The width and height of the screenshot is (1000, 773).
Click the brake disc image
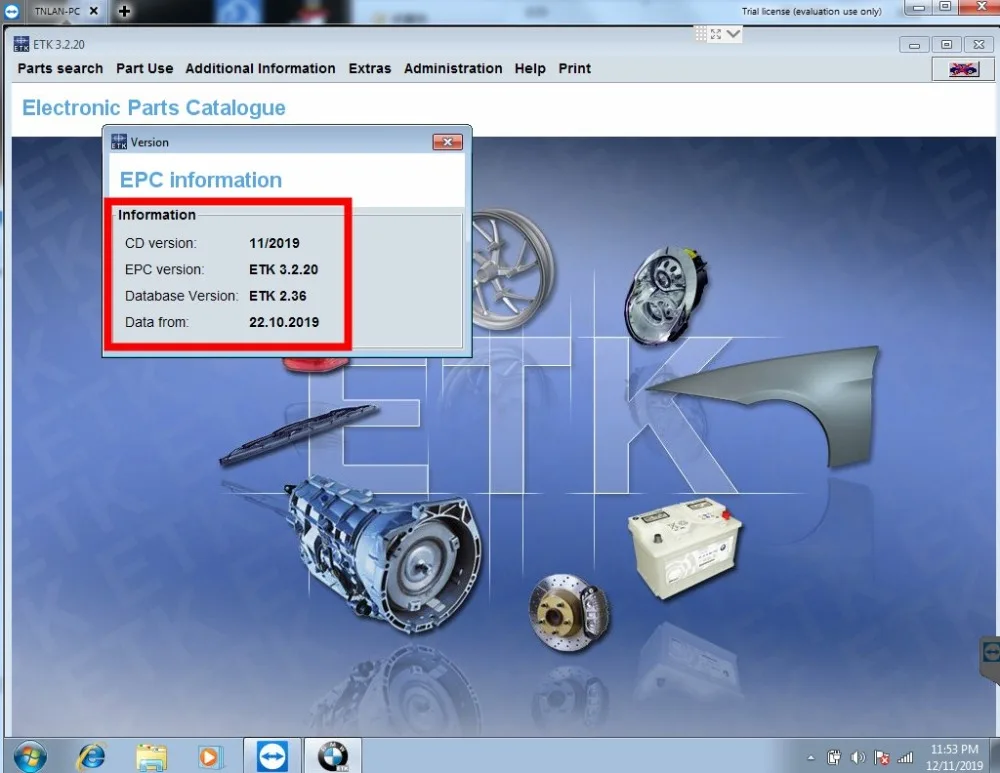[x=569, y=612]
